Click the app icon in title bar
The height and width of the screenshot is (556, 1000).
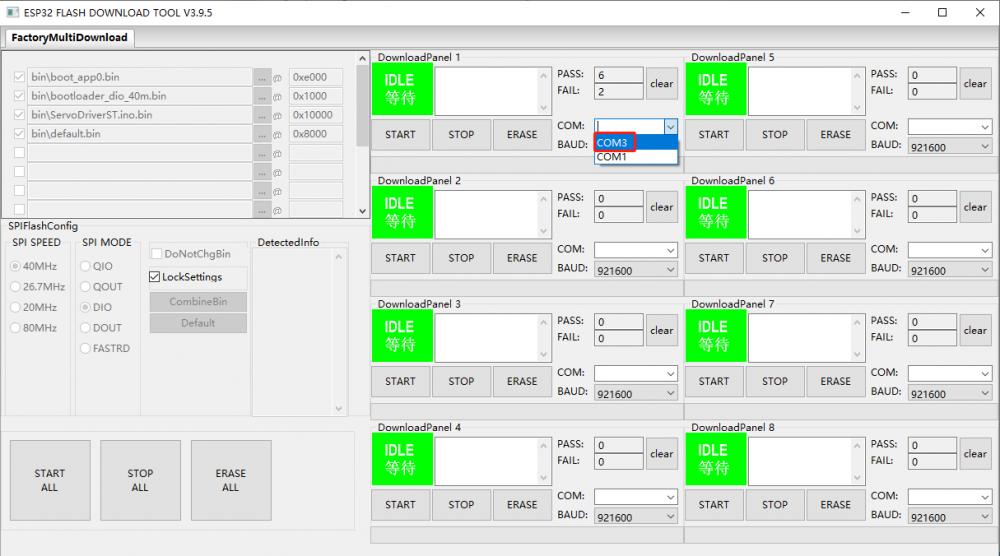12,13
